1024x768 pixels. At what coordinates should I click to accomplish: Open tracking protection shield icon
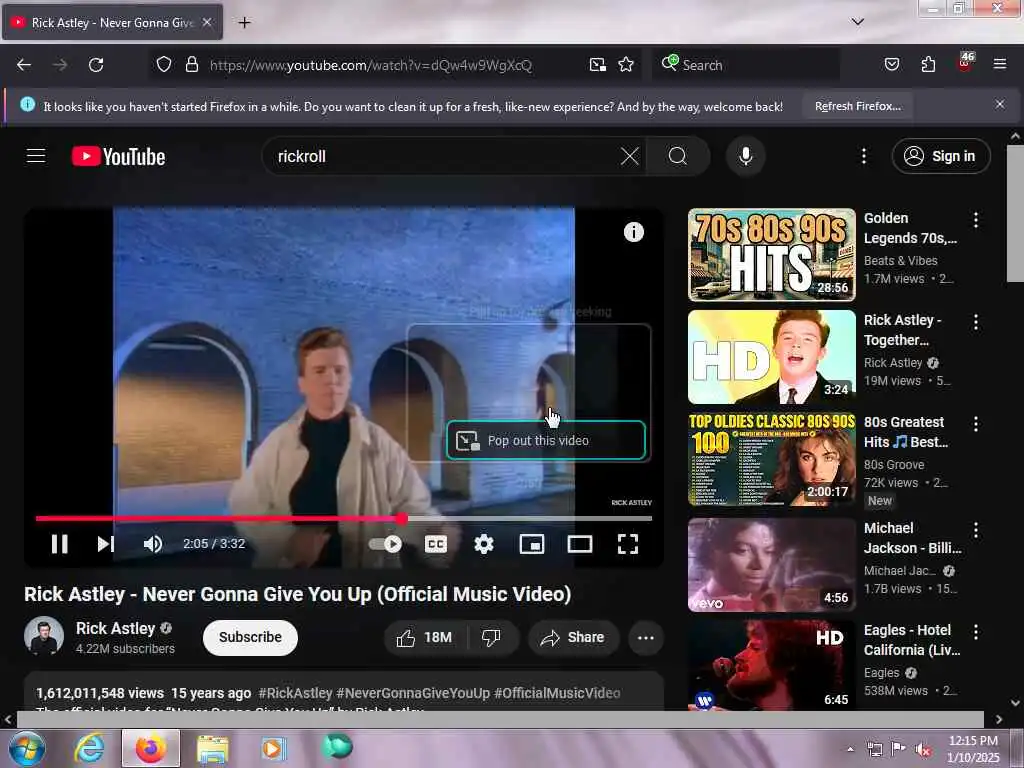click(164, 65)
